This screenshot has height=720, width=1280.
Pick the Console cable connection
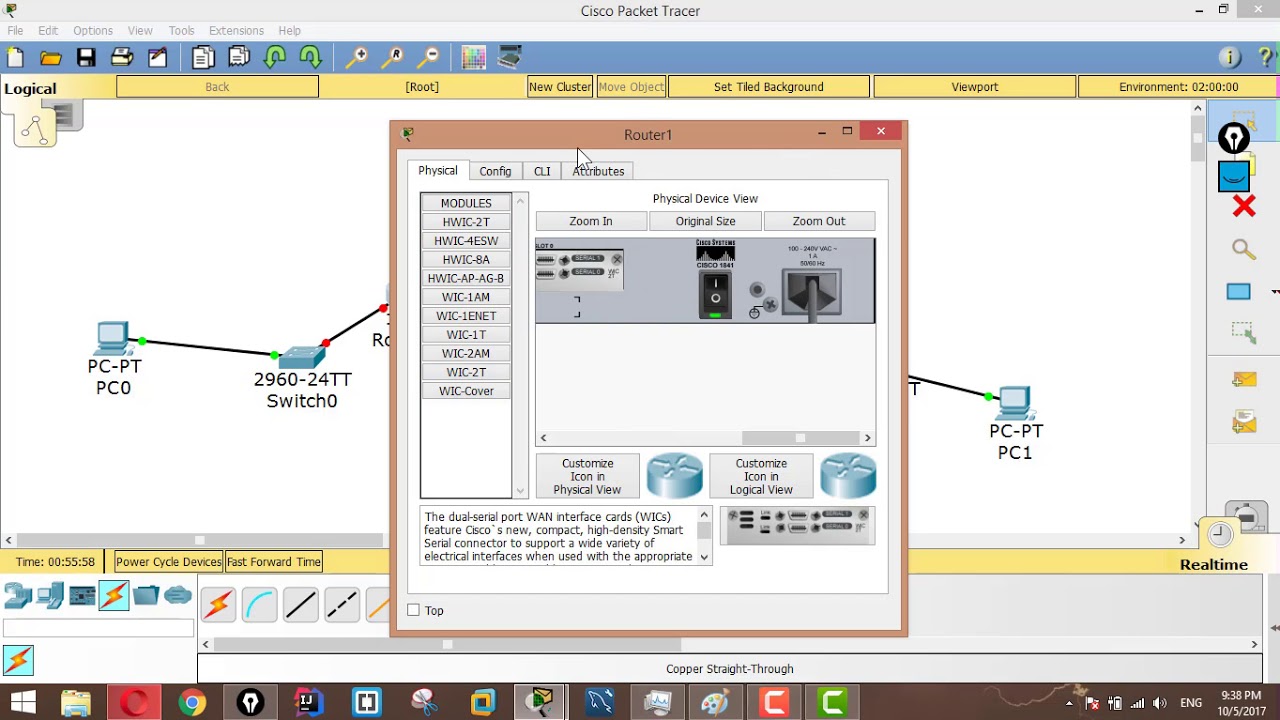[259, 604]
